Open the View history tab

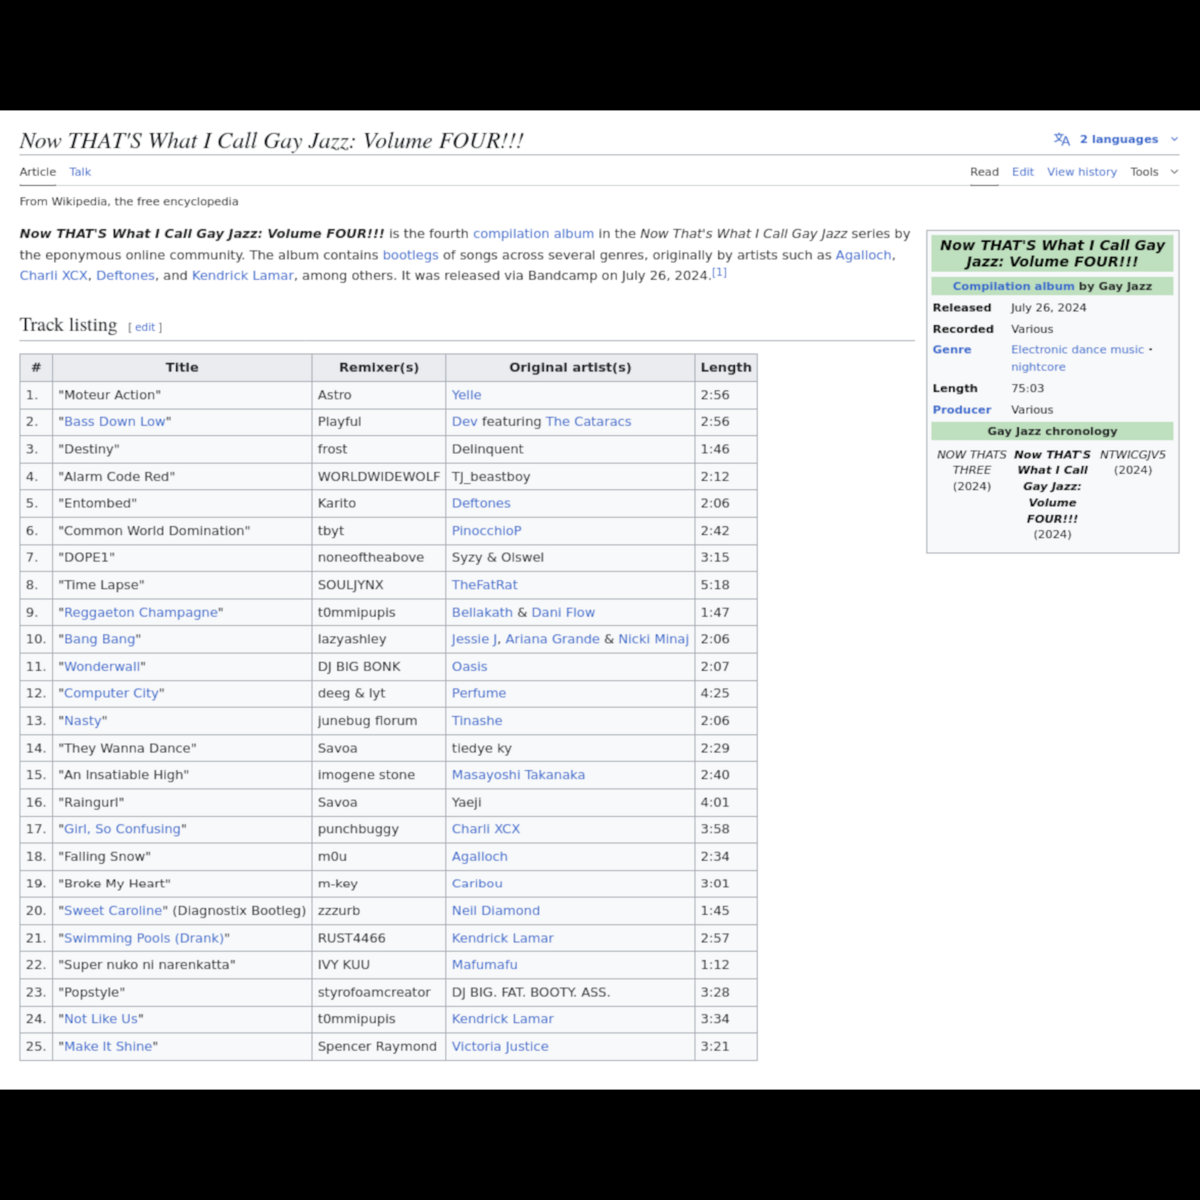click(1081, 172)
